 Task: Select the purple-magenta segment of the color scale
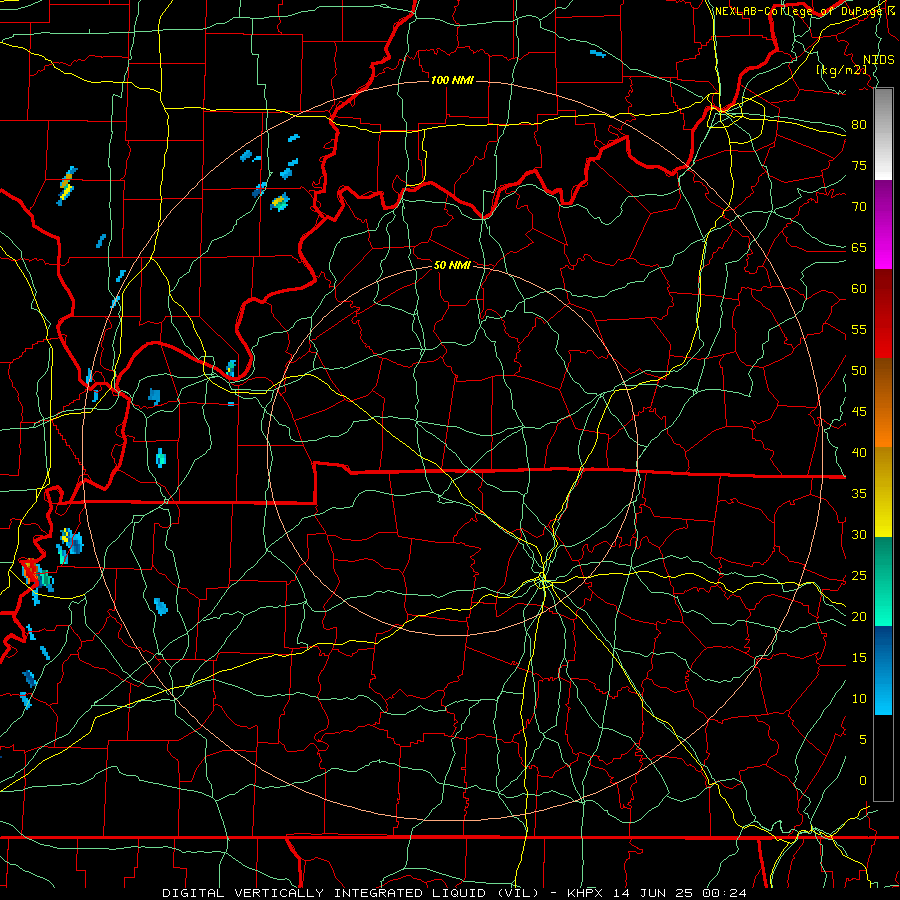click(883, 224)
